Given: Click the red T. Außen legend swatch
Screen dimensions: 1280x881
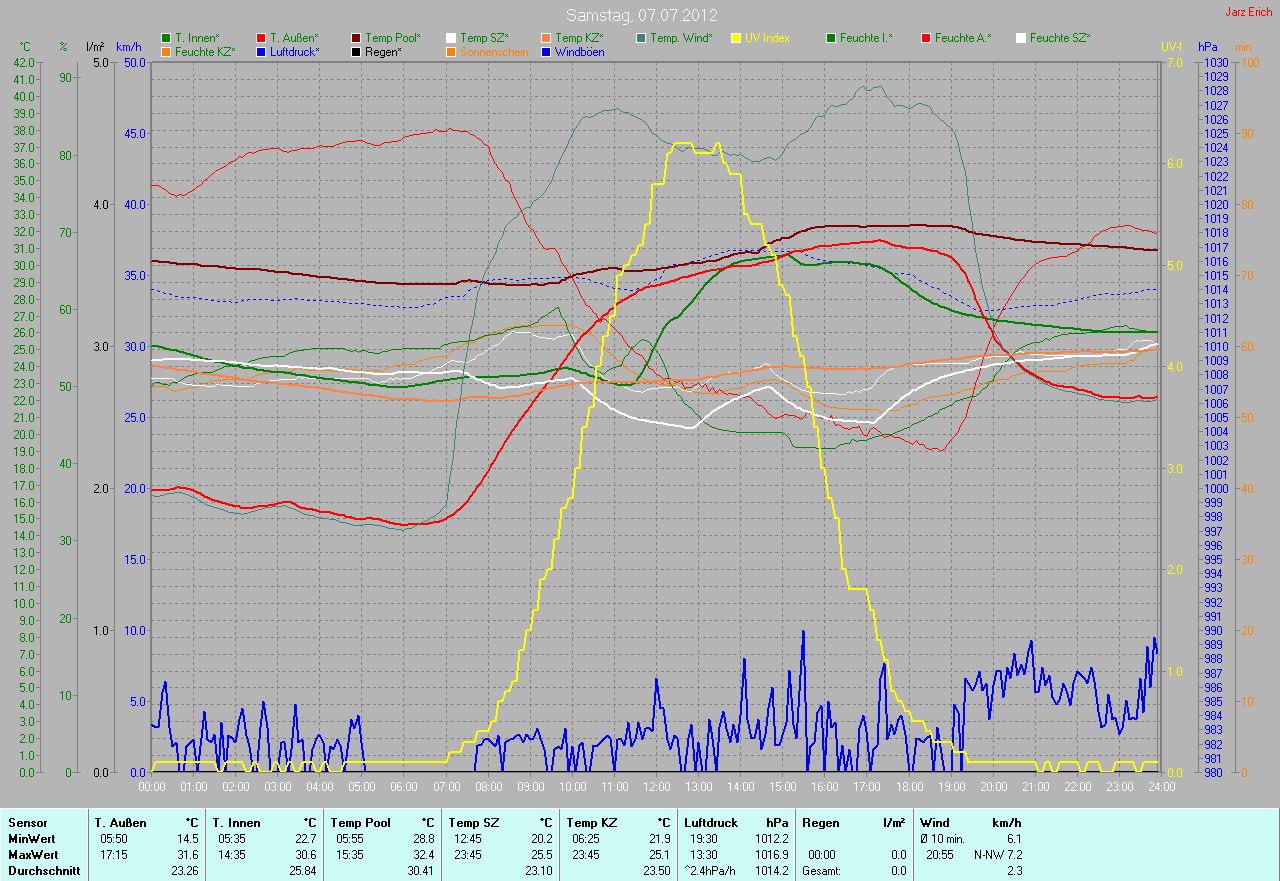Looking at the screenshot, I should 261,38.
